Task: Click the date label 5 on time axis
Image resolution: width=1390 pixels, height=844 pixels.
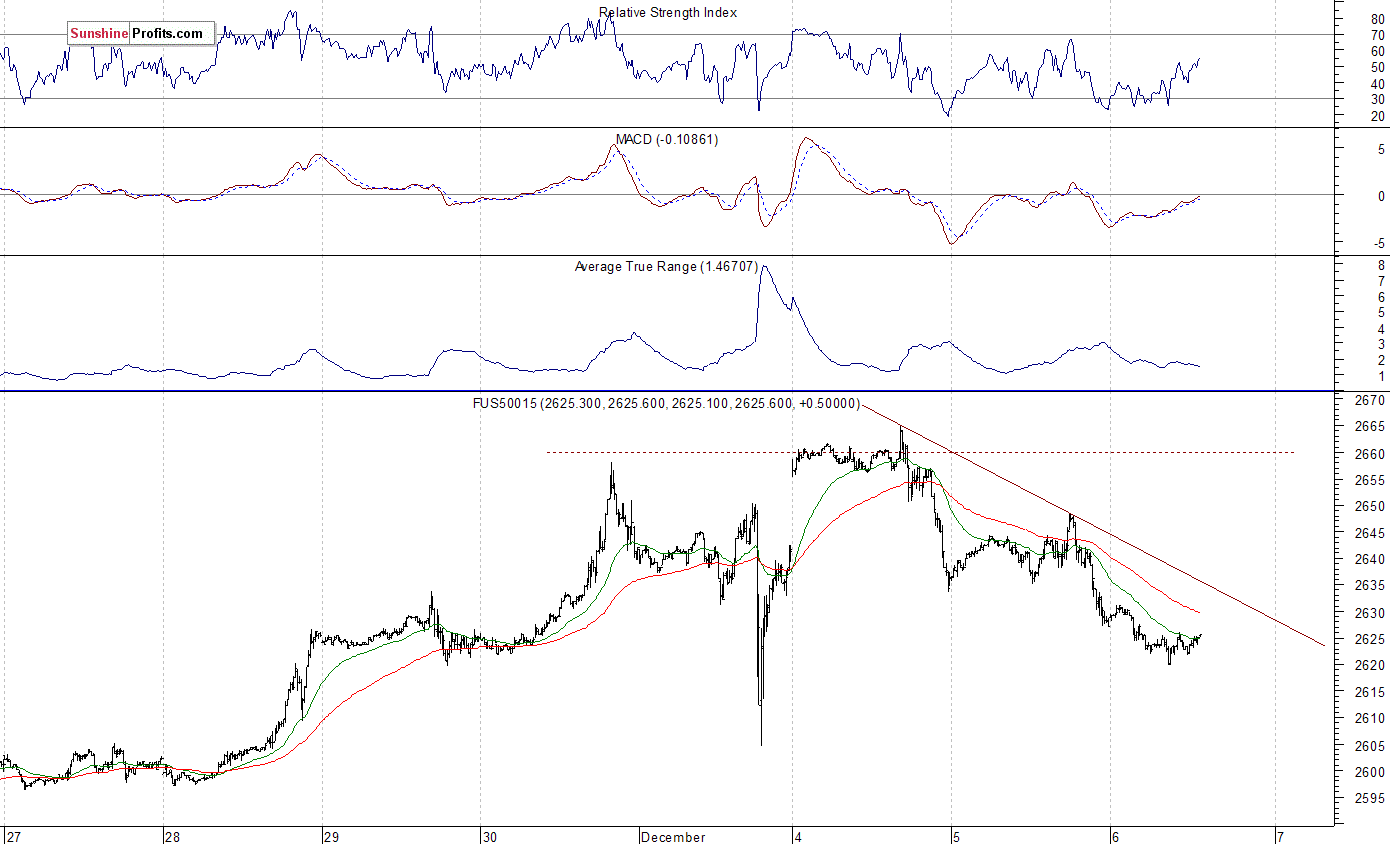Action: (957, 837)
